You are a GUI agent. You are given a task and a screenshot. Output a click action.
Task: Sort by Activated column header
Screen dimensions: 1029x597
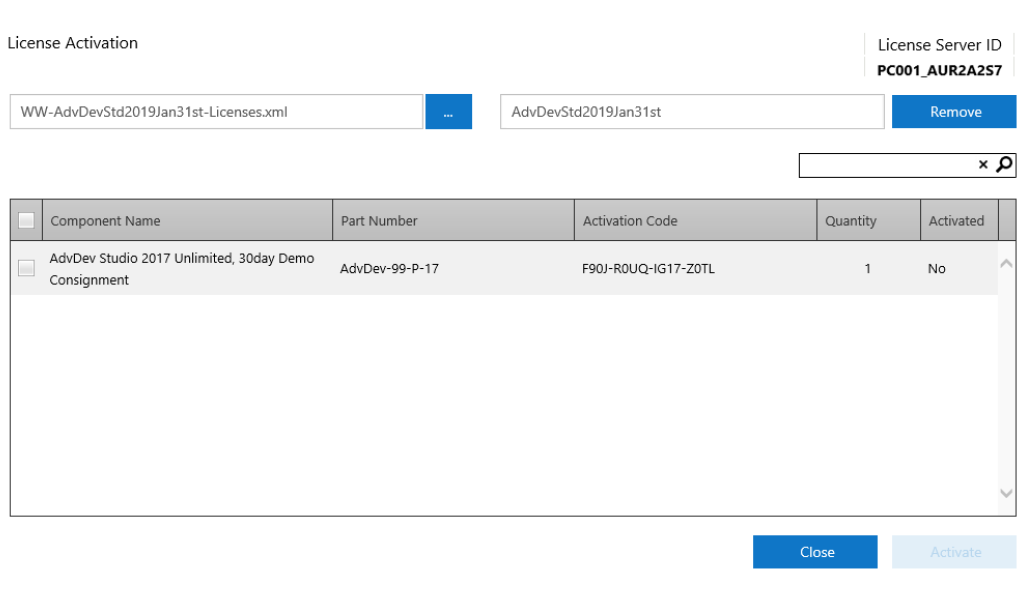pyautogui.click(x=959, y=220)
